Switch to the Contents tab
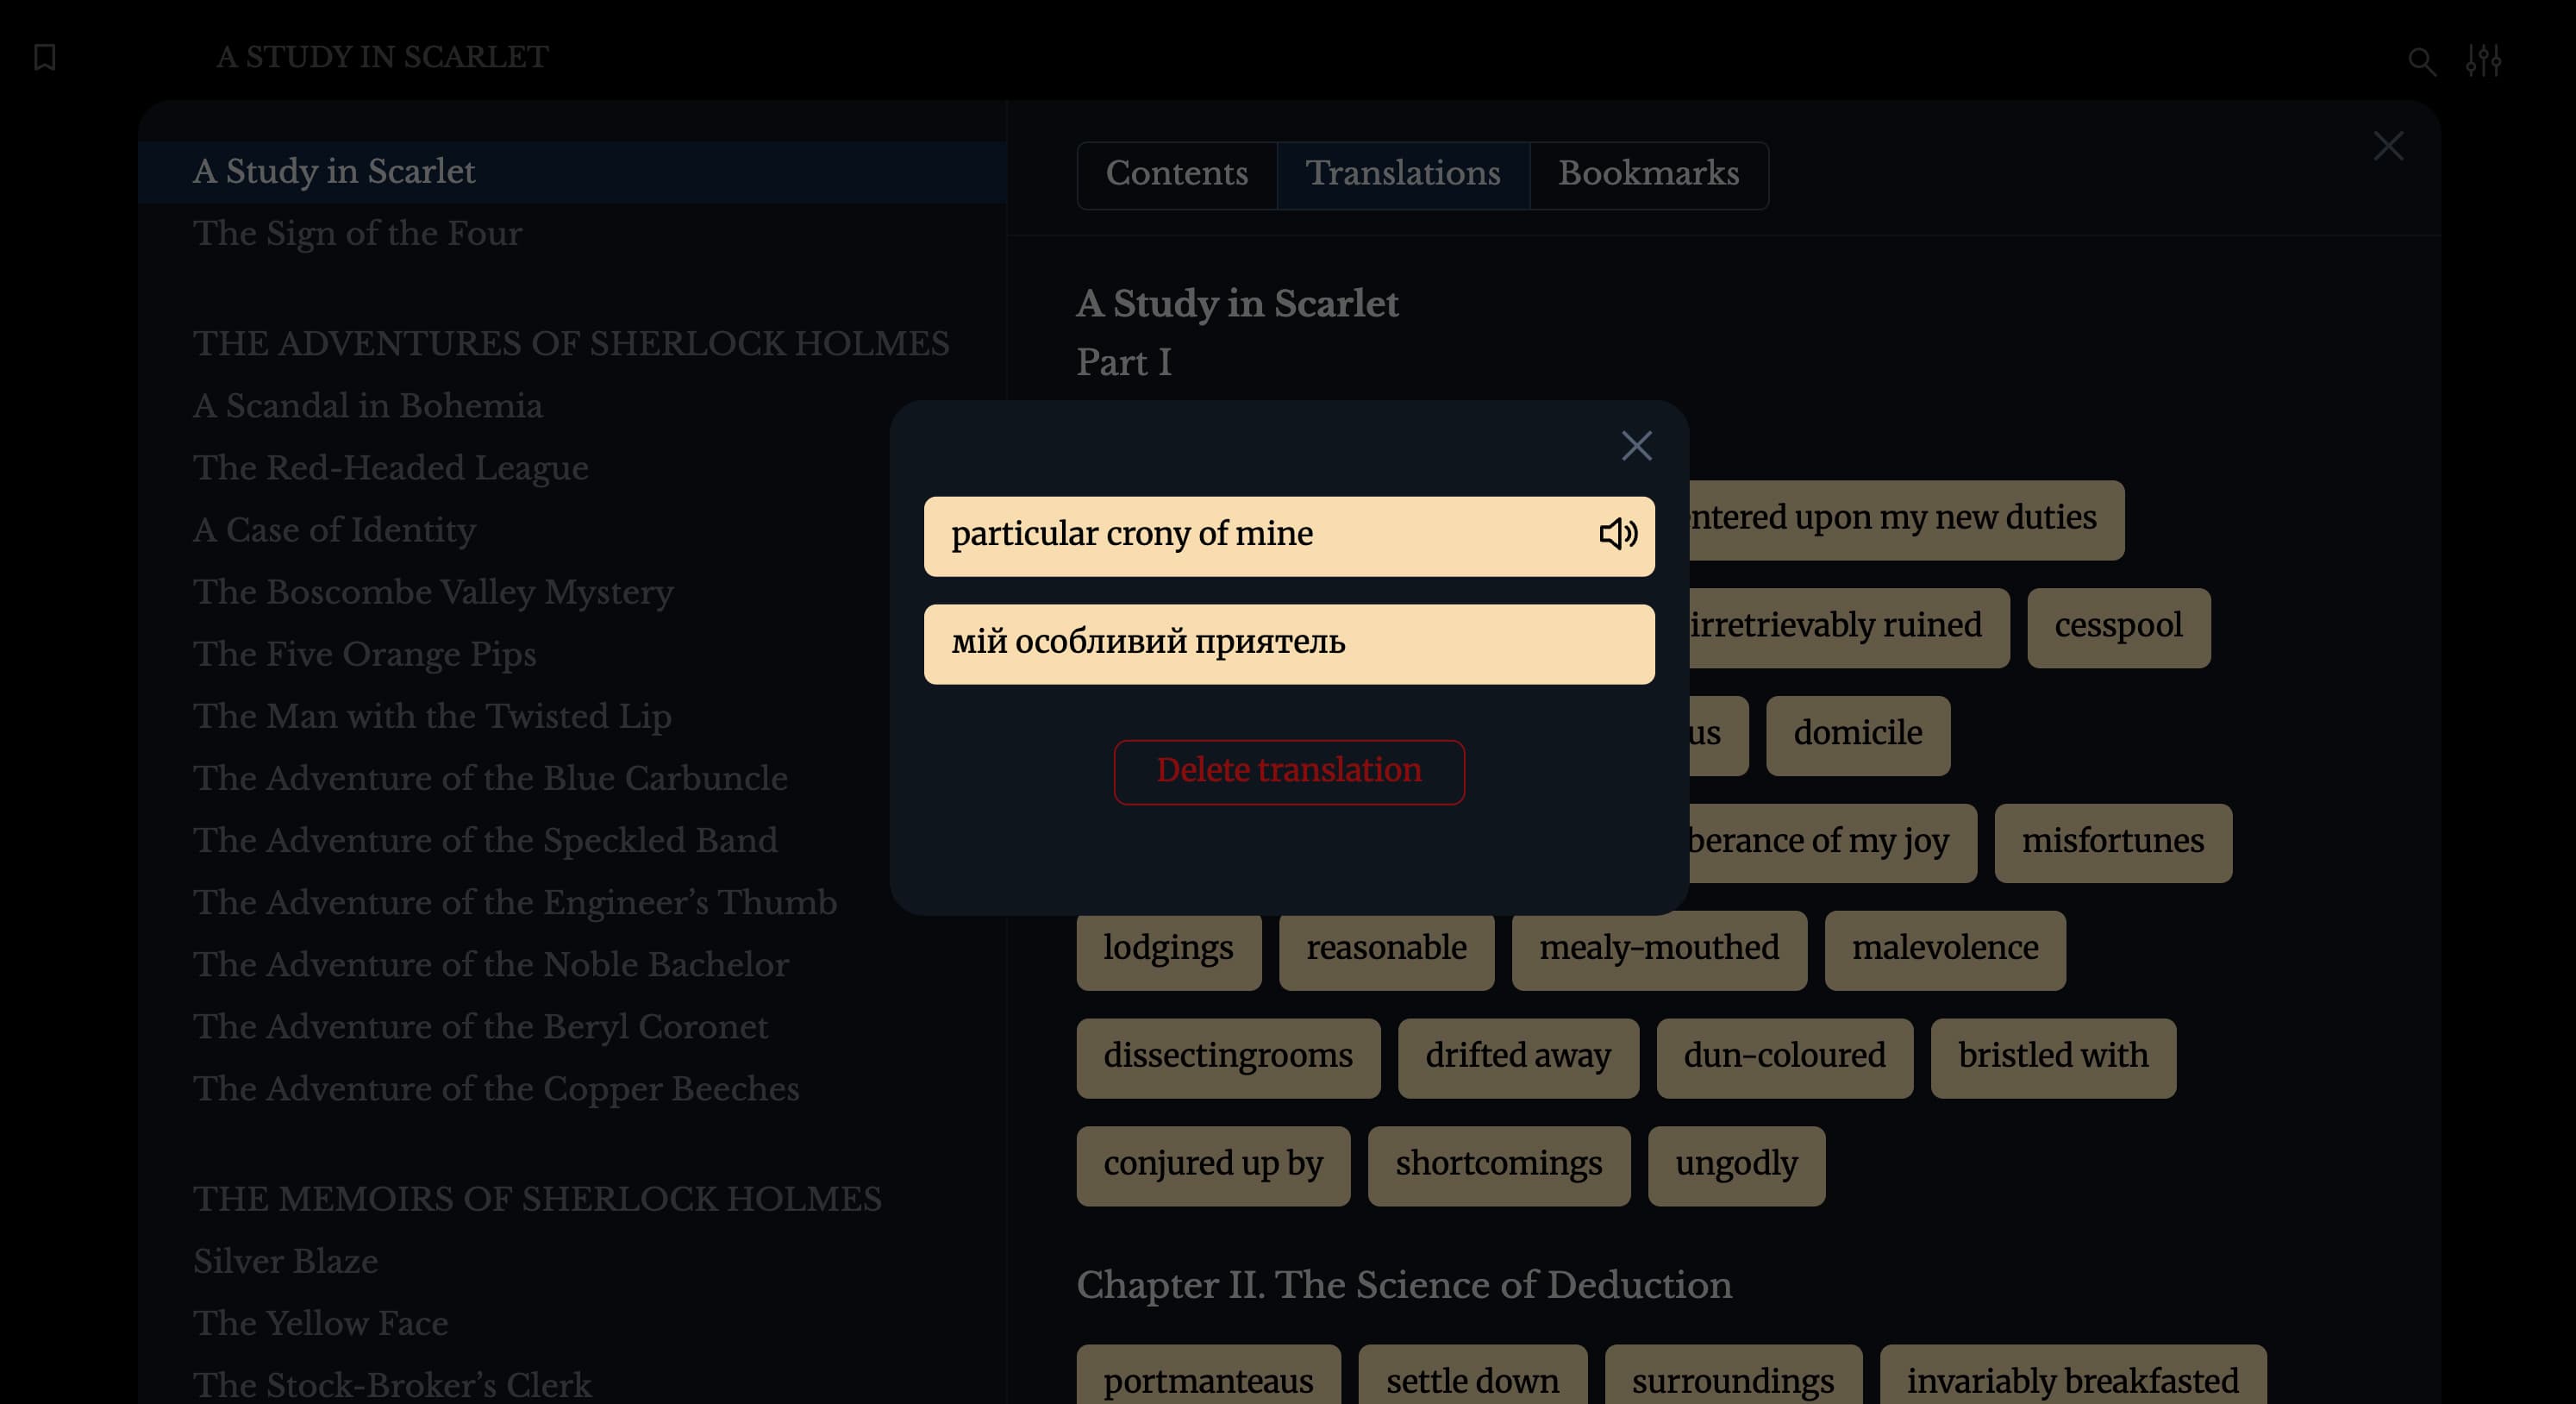Viewport: 2576px width, 1404px height. 1176,174
